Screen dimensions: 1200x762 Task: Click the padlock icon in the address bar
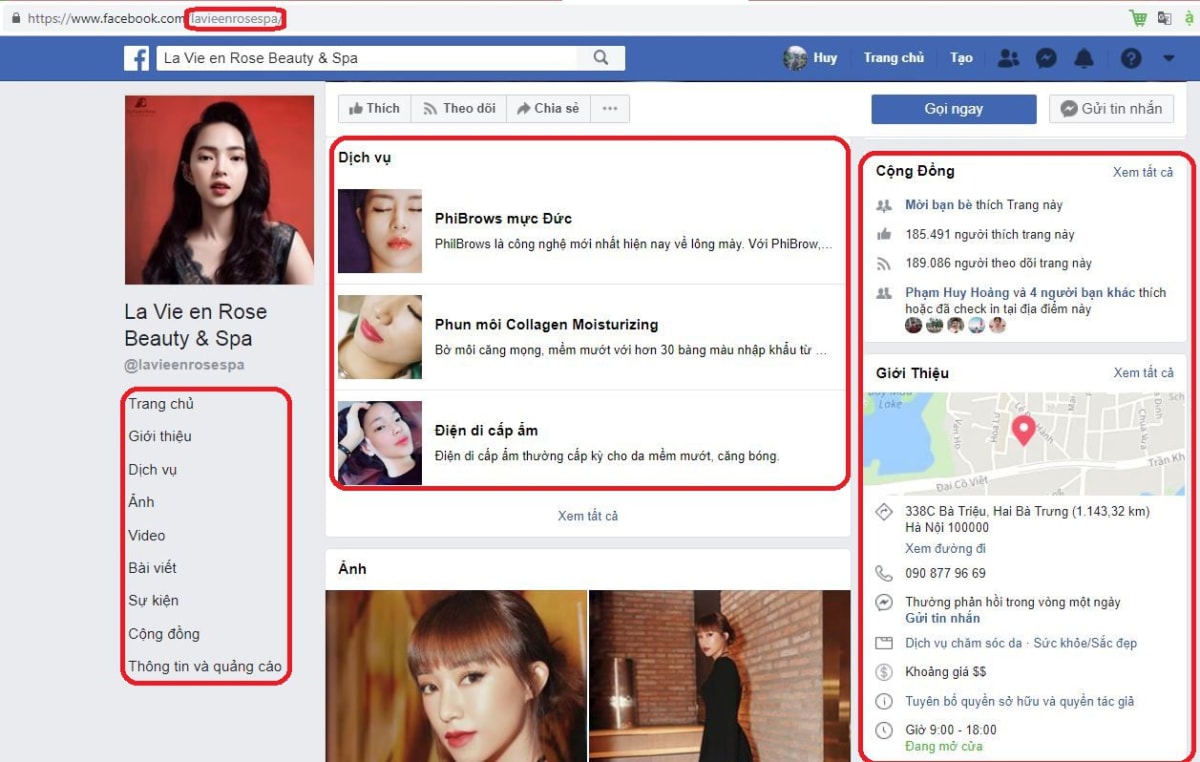[15, 18]
